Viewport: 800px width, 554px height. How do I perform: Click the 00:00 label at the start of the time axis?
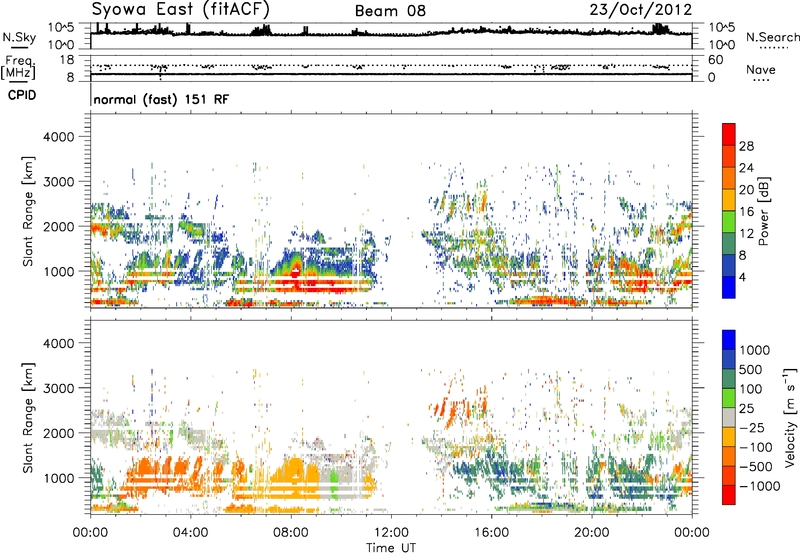click(x=90, y=533)
